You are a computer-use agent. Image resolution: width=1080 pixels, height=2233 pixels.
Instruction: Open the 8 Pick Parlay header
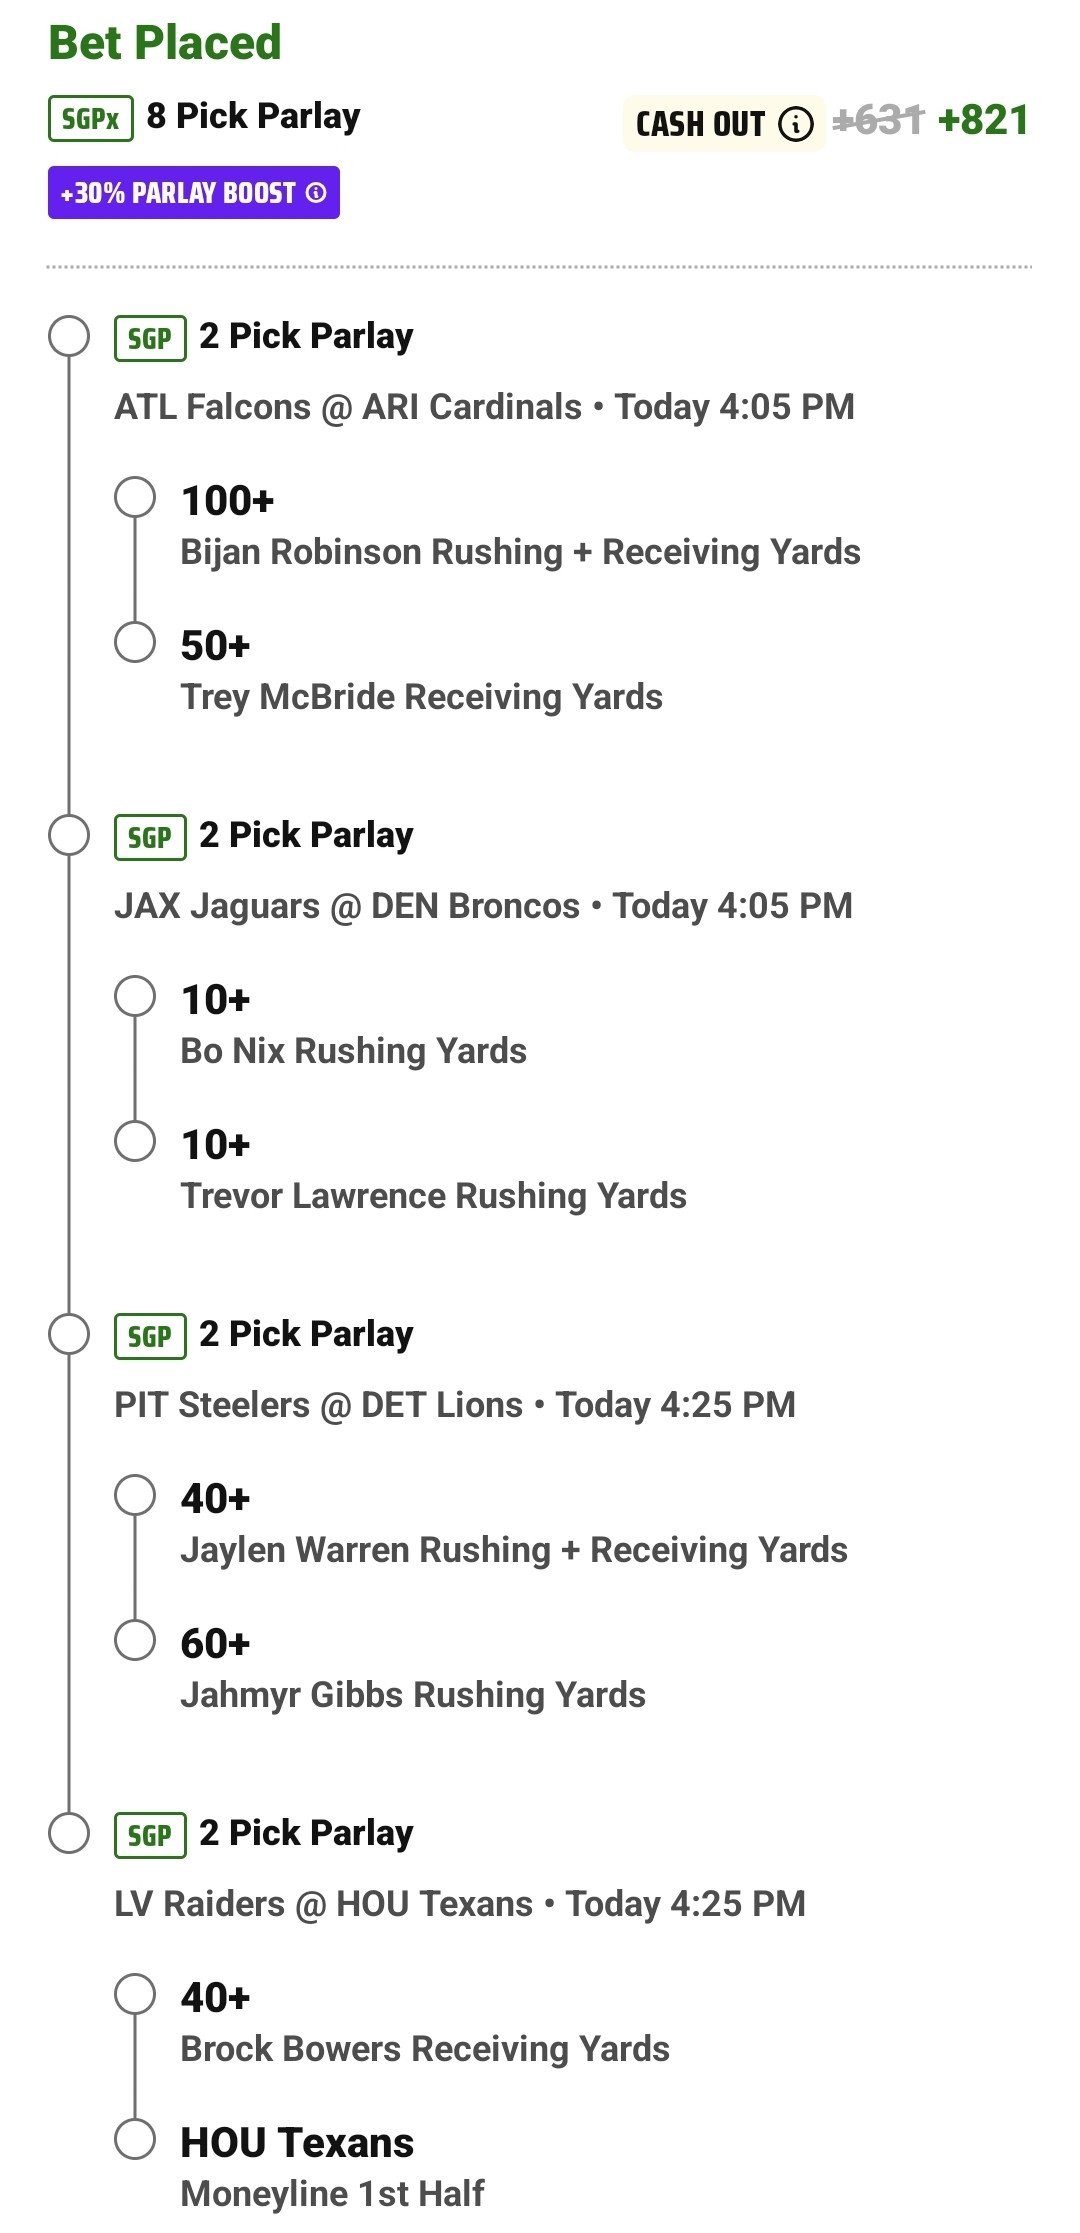point(253,116)
